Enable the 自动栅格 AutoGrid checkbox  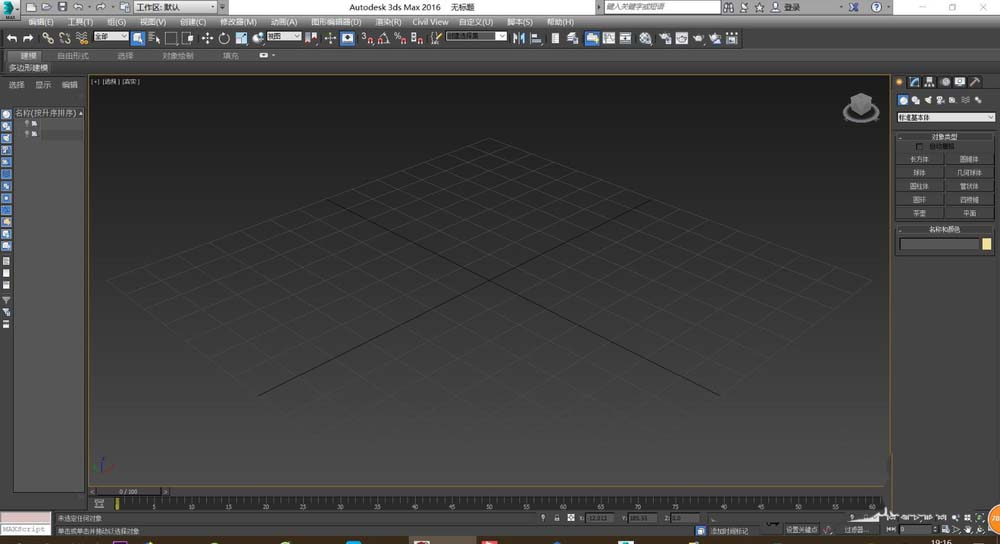coord(919,147)
